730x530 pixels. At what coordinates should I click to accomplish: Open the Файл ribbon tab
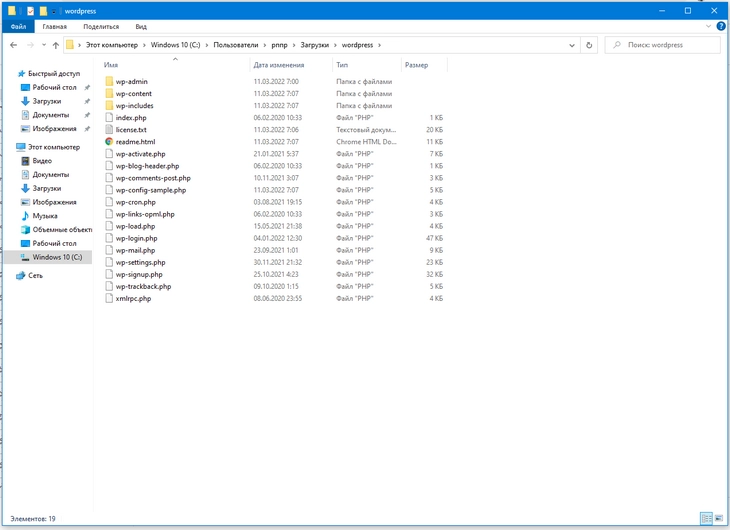point(18,27)
